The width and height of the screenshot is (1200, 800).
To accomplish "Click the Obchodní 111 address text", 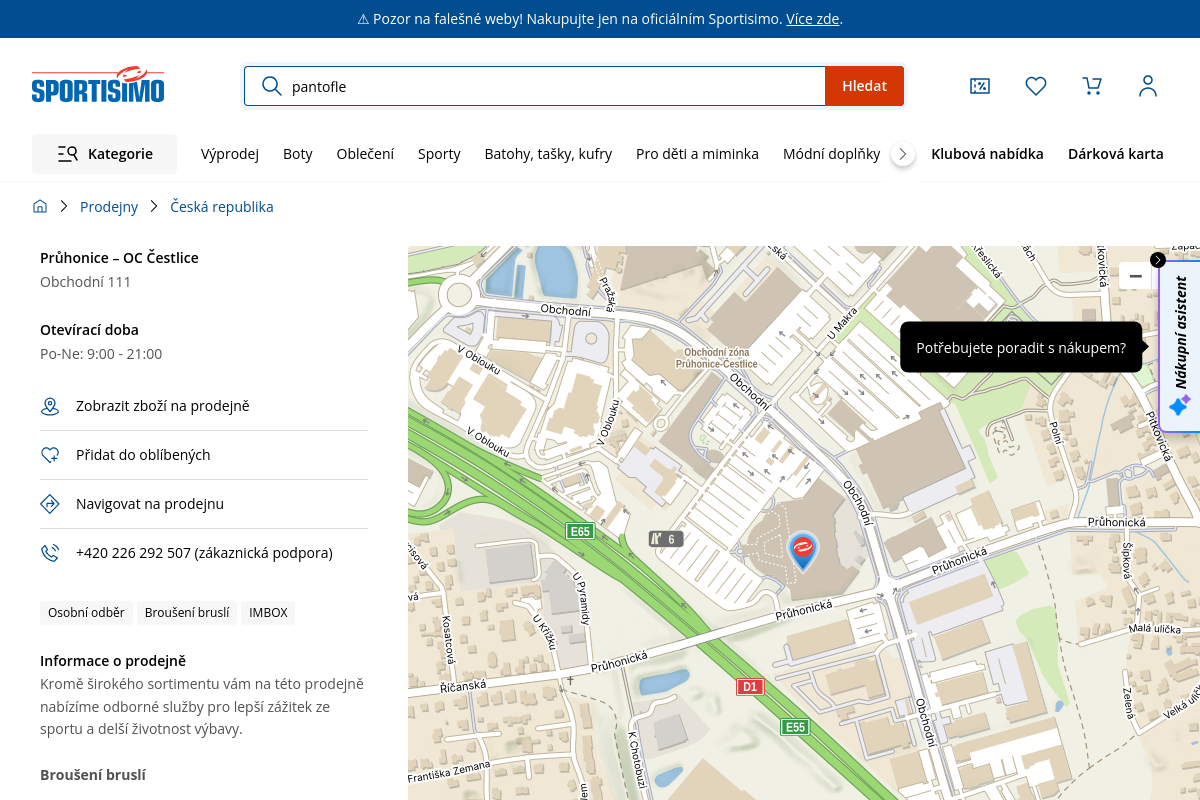I will (85, 282).
